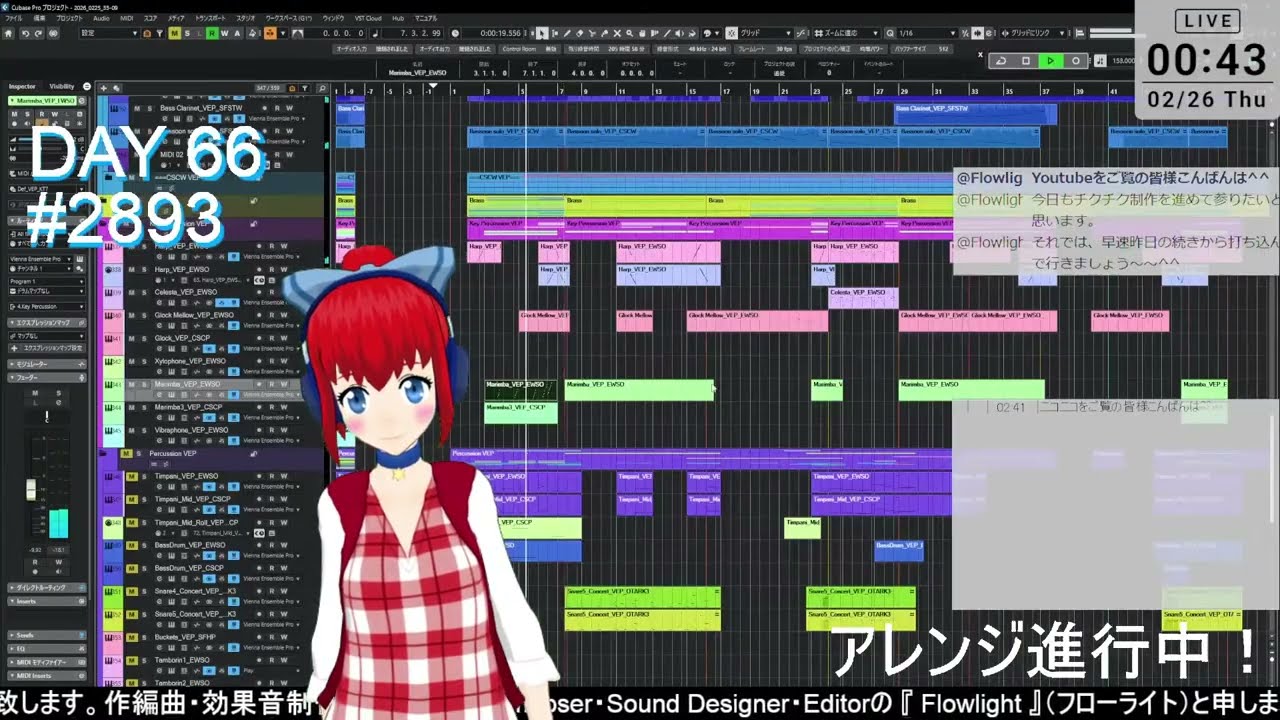Toggle global Write automation W in toolbar
This screenshot has height=720, width=1280.
pyautogui.click(x=224, y=33)
